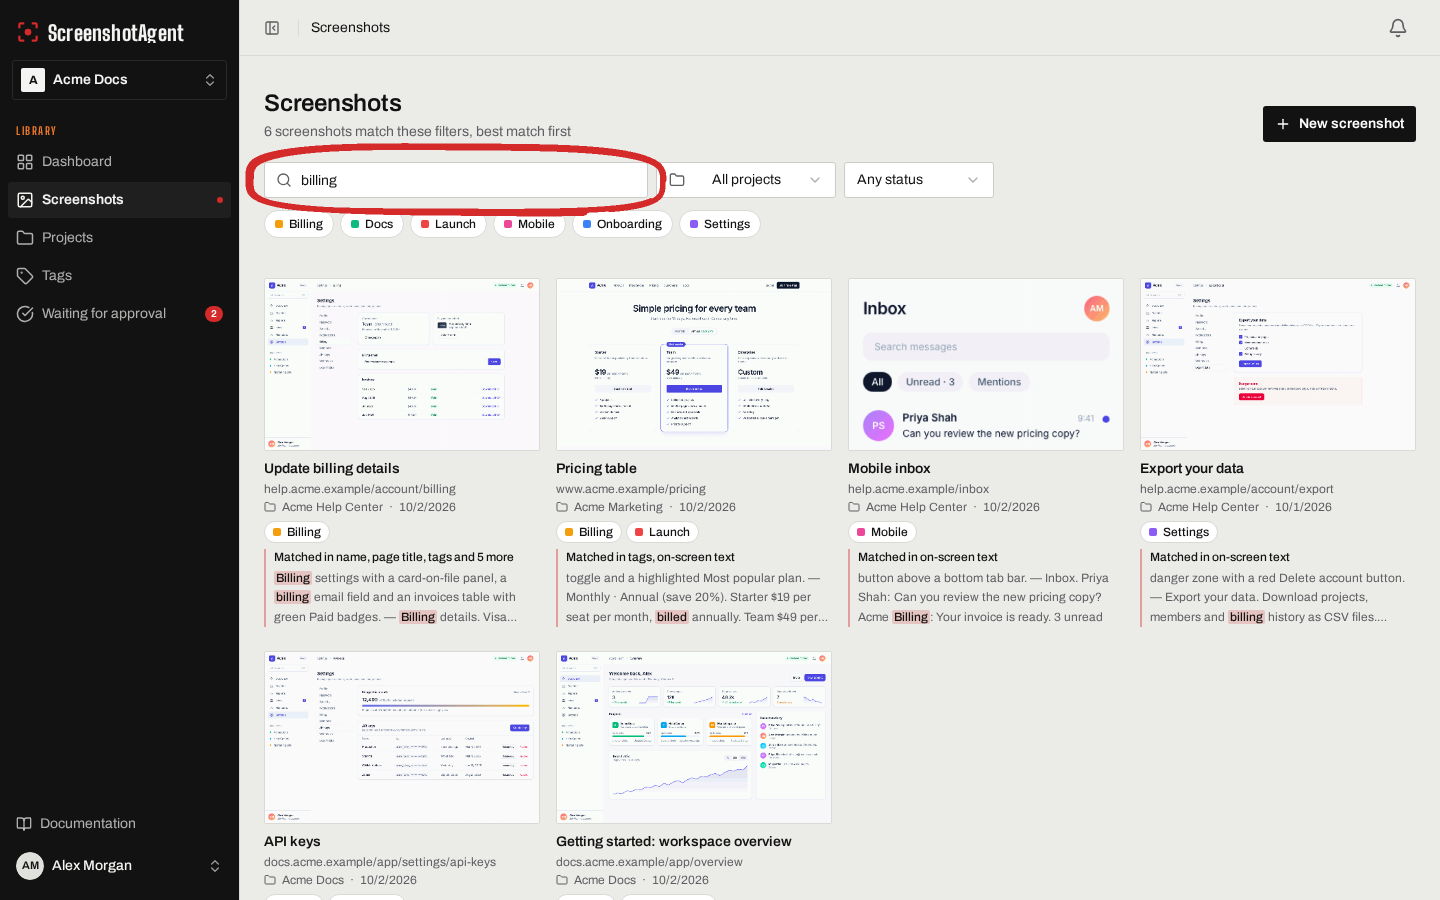Click the ScreenshotAgent logo icon
1440x900 pixels.
28,32
